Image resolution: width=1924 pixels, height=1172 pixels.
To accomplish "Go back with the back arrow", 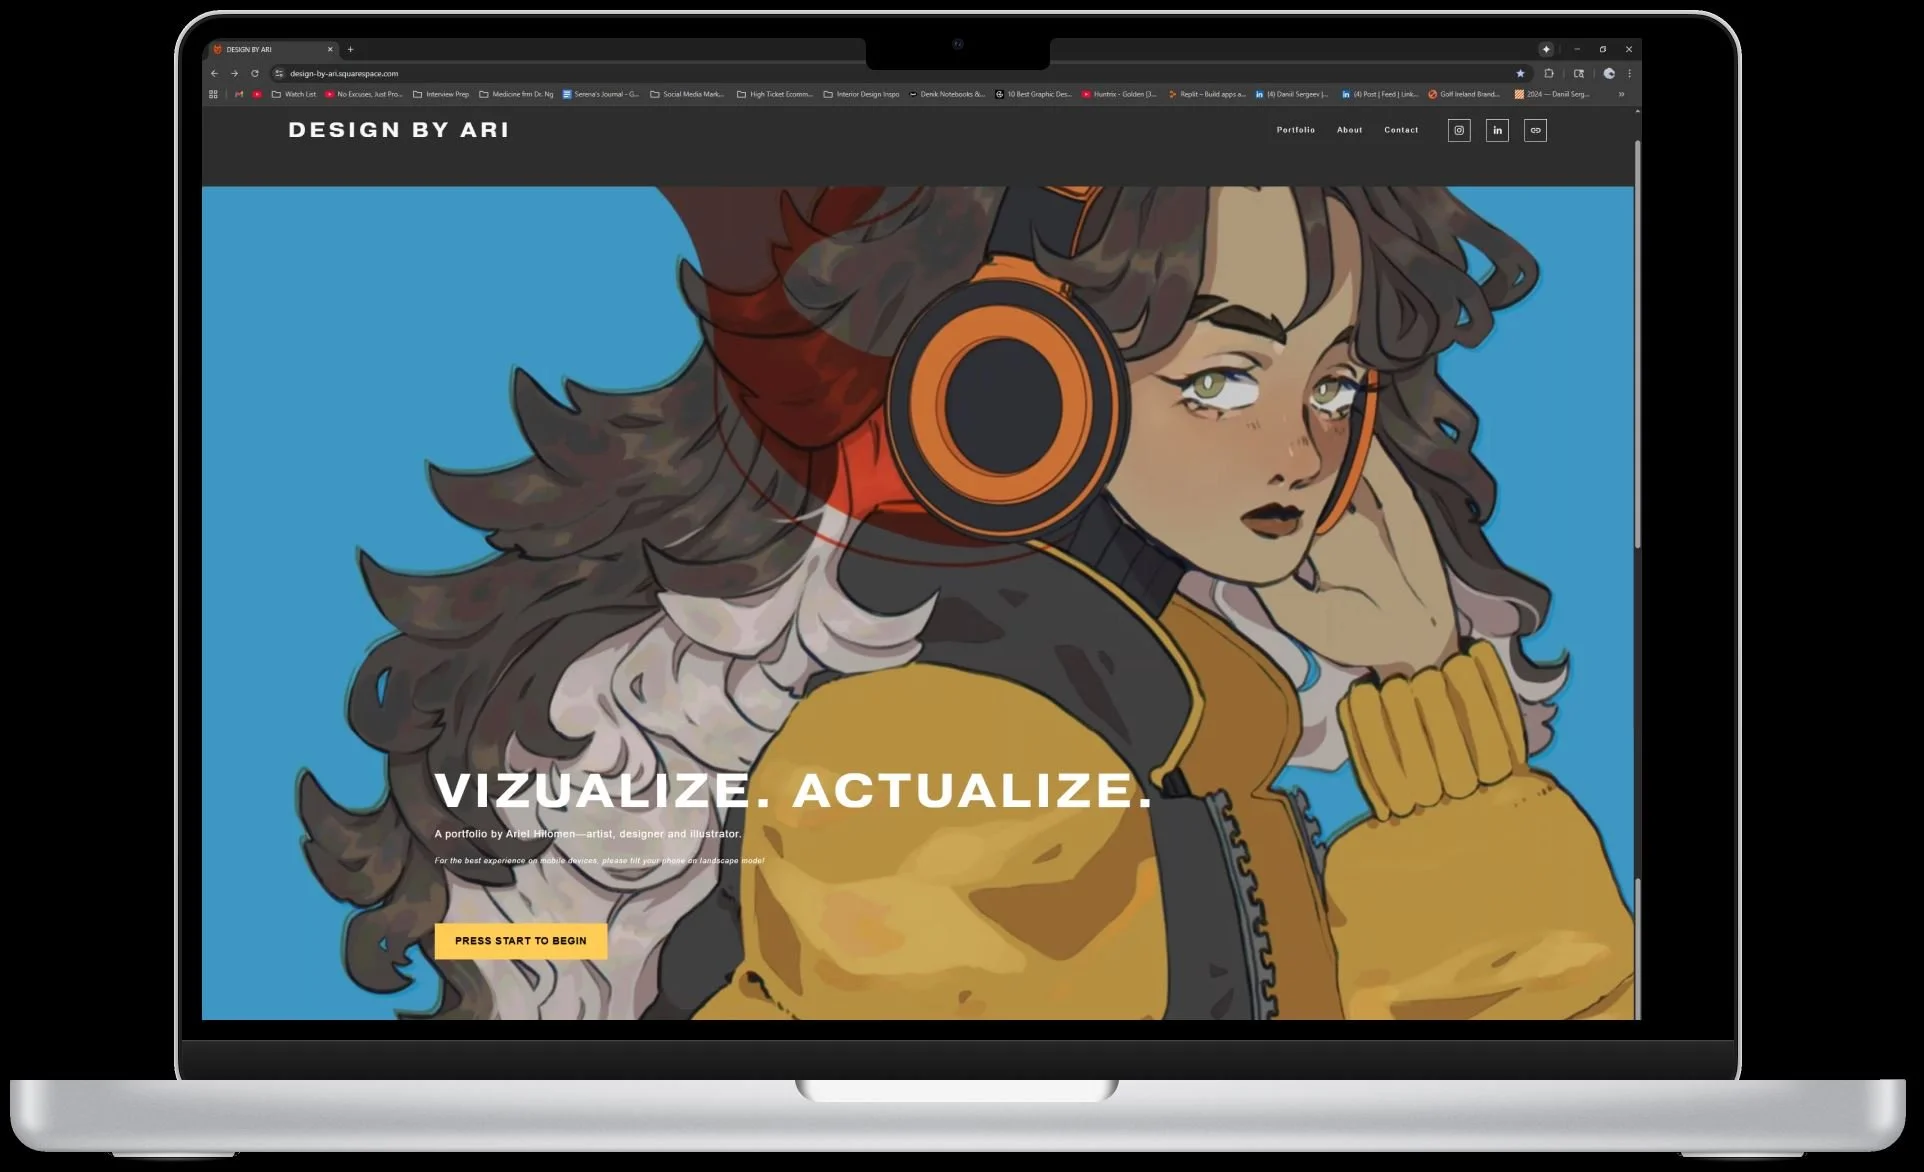I will pos(214,73).
